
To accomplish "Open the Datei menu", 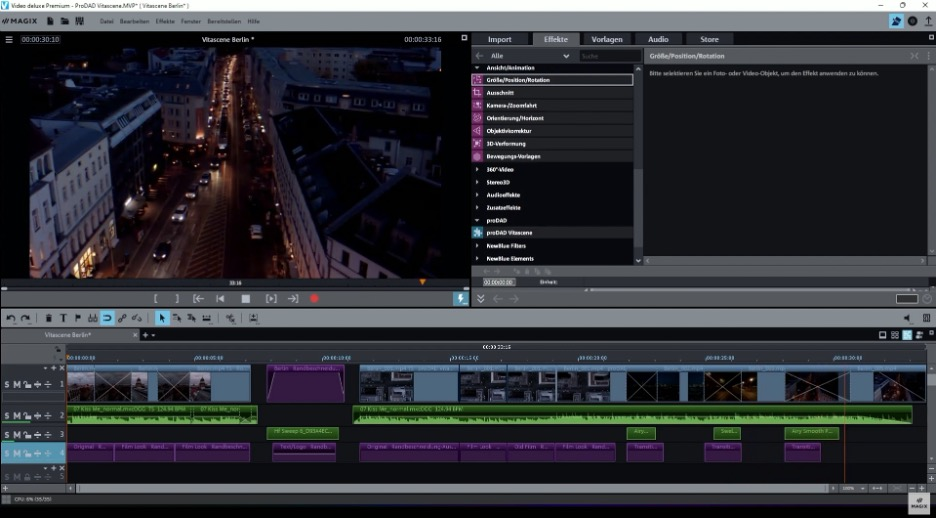I will click(x=107, y=21).
